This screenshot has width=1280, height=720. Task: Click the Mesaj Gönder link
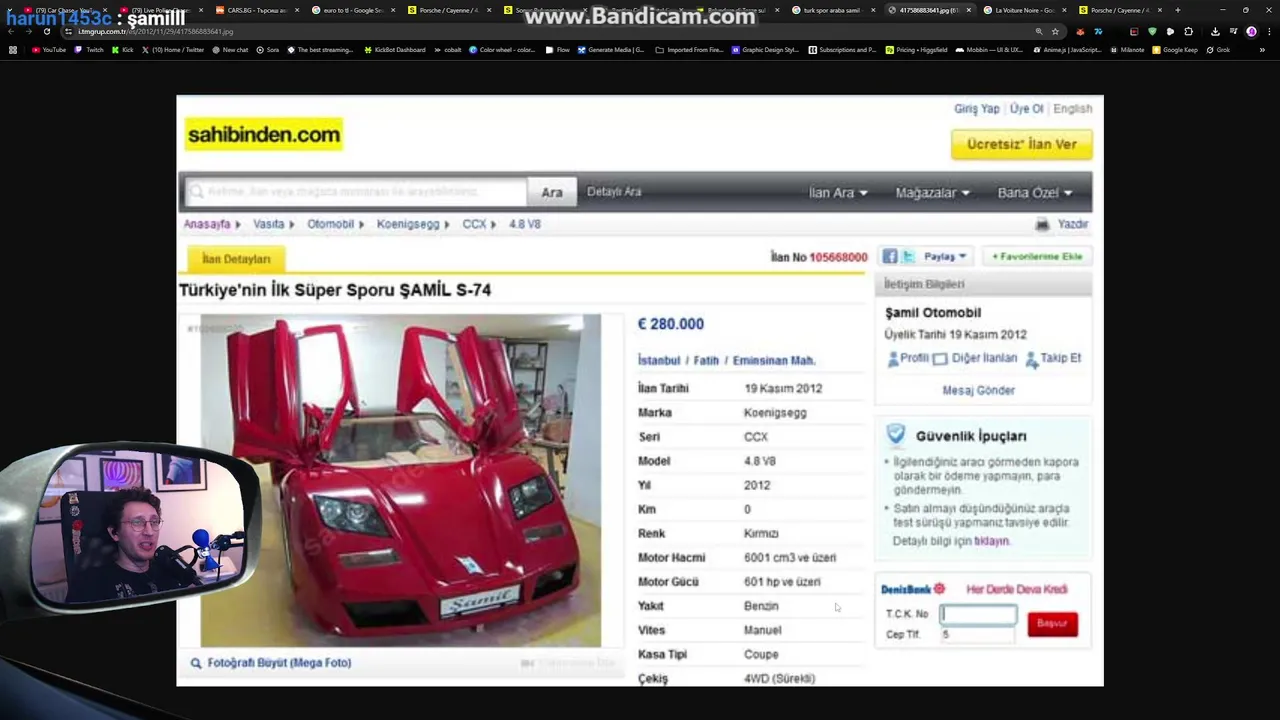click(x=978, y=390)
